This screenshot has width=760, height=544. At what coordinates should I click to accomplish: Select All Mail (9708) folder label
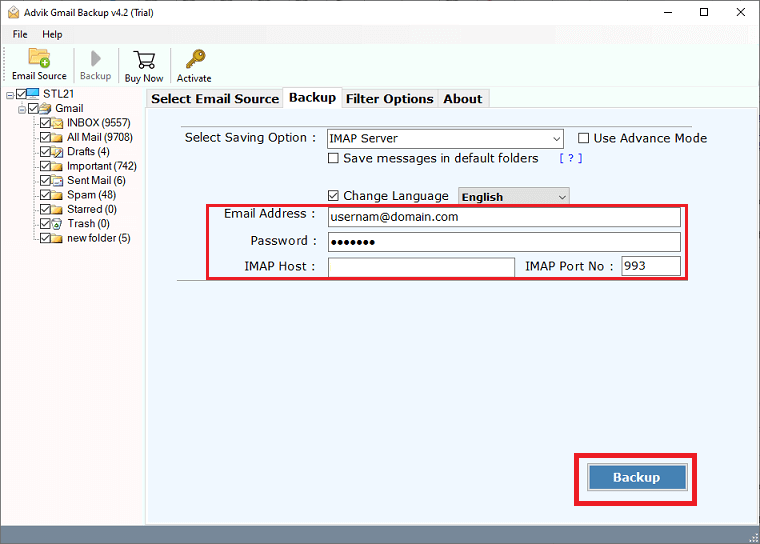[x=100, y=137]
